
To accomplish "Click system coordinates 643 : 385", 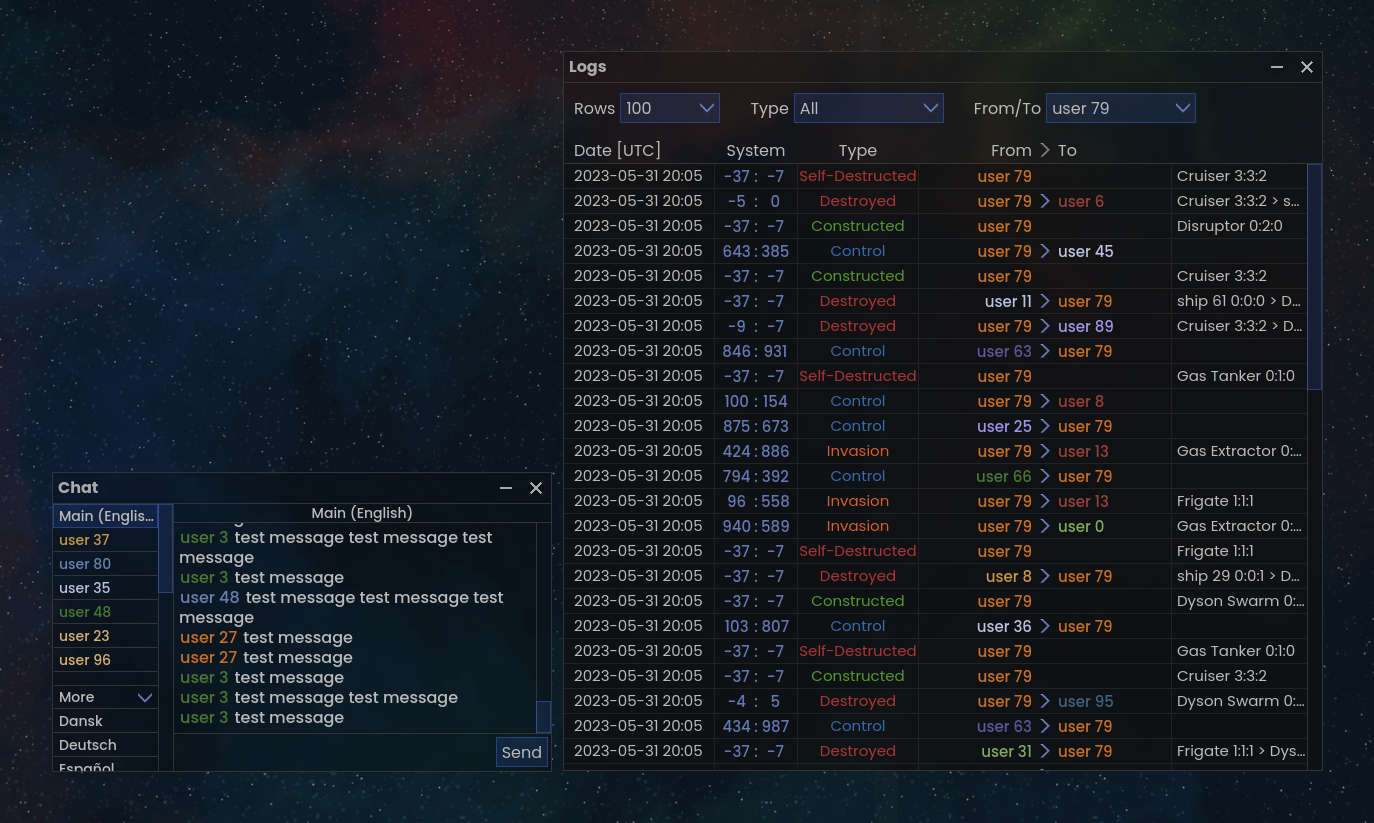I will click(x=756, y=251).
